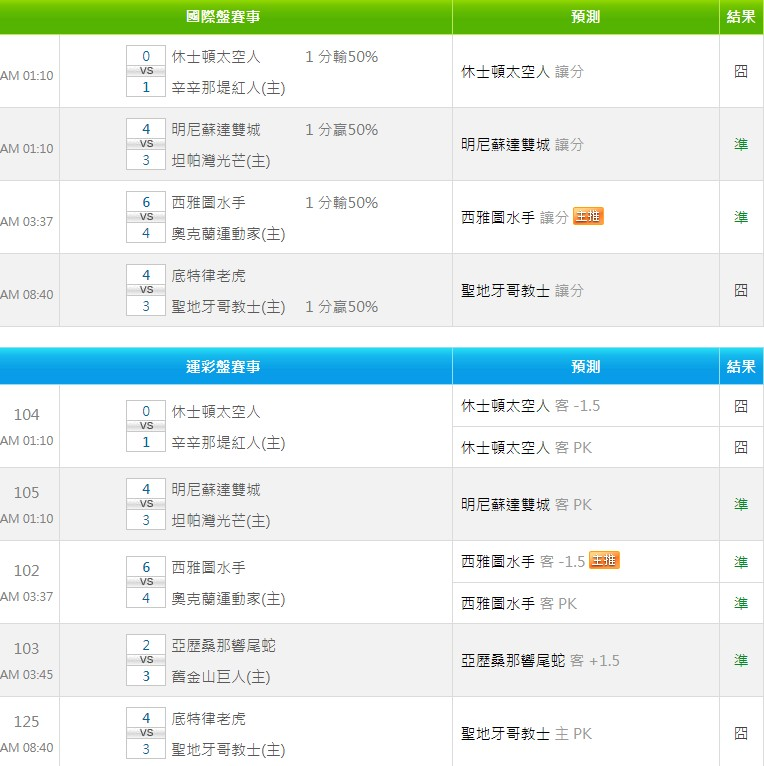The width and height of the screenshot is (764, 766).
Task: Click 聖地牙哥教士(主) in the 國際盤 match list
Action: [228, 307]
